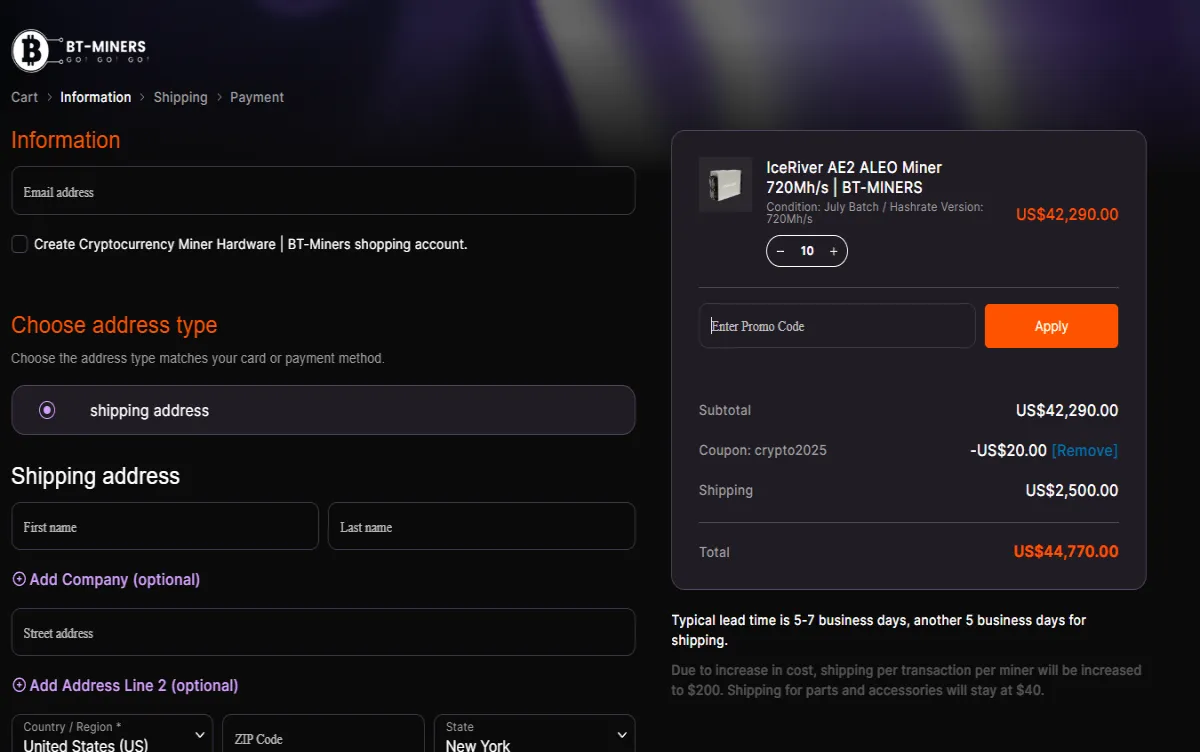Remove the crypto2025 coupon
The width and height of the screenshot is (1200, 752).
[x=1084, y=450]
